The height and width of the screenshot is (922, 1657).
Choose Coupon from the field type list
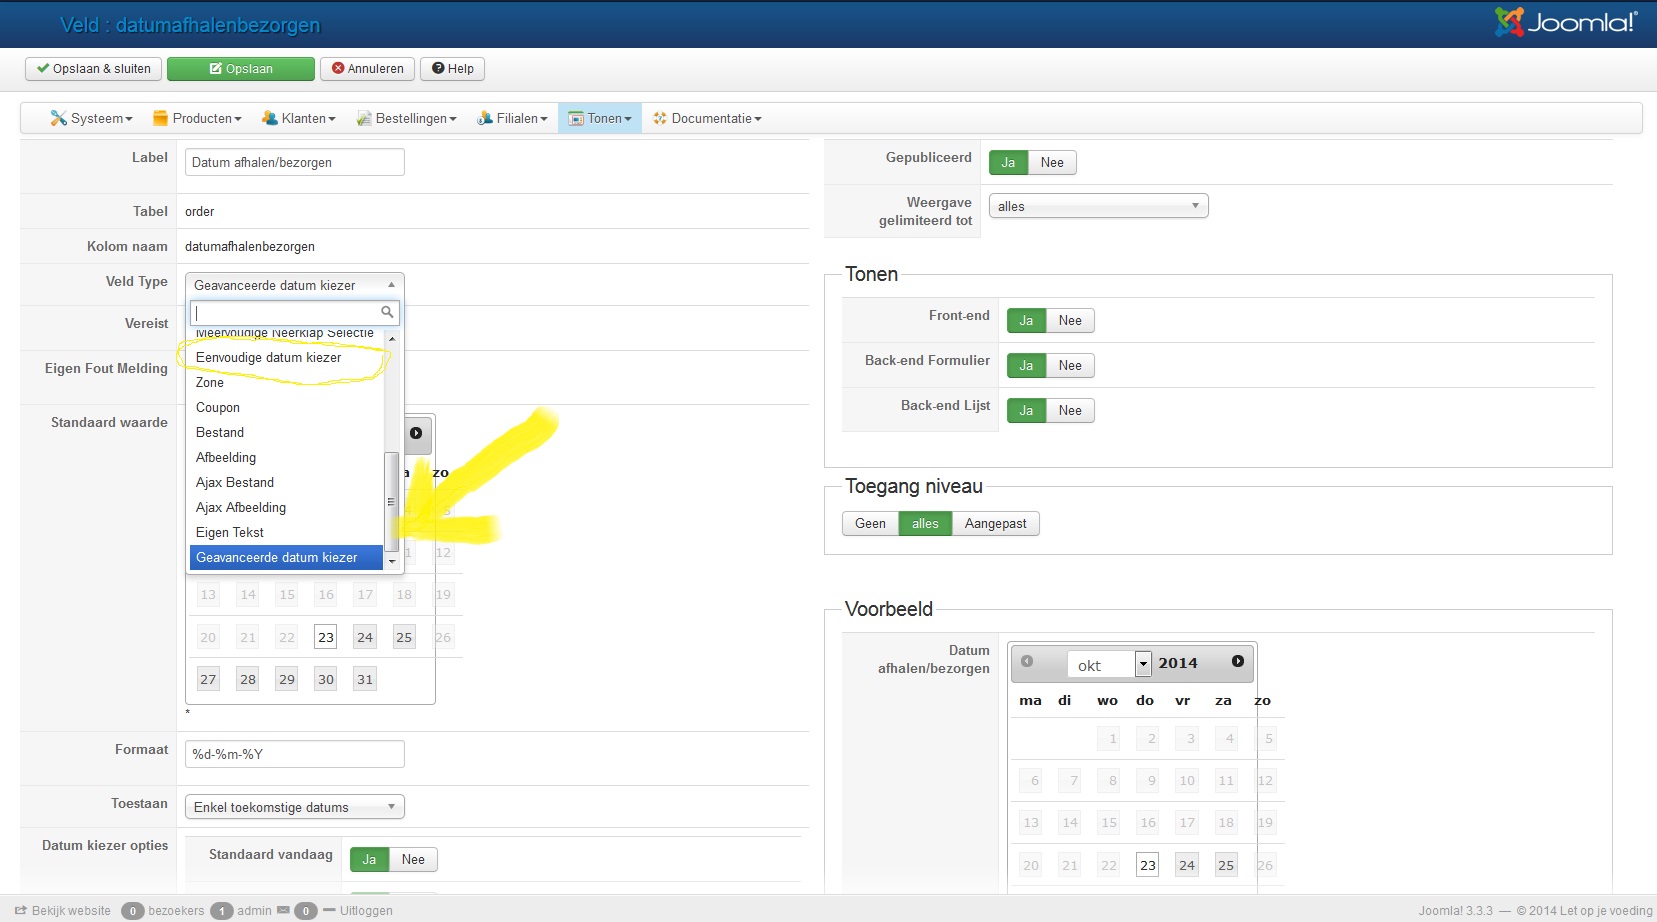pos(286,408)
